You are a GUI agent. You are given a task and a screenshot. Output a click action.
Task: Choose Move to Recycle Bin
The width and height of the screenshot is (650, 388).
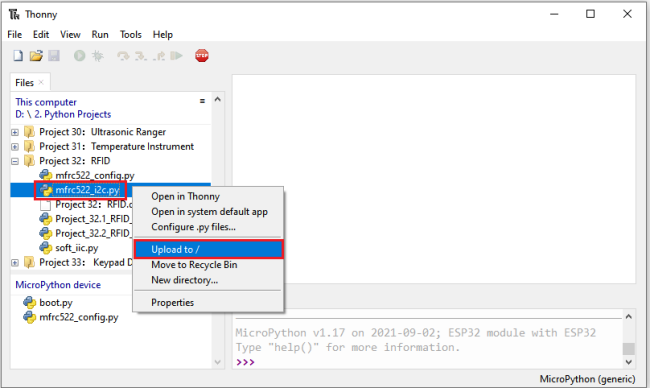[x=209, y=264]
